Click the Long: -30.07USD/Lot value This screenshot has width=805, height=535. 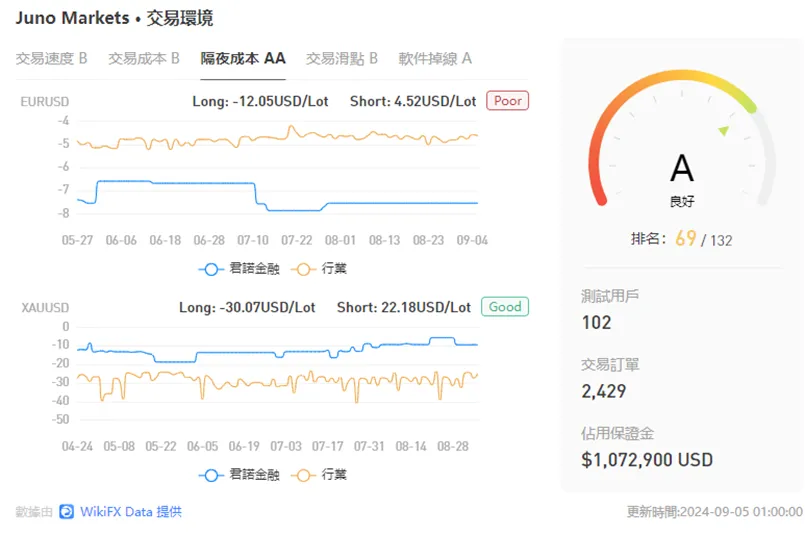[247, 307]
